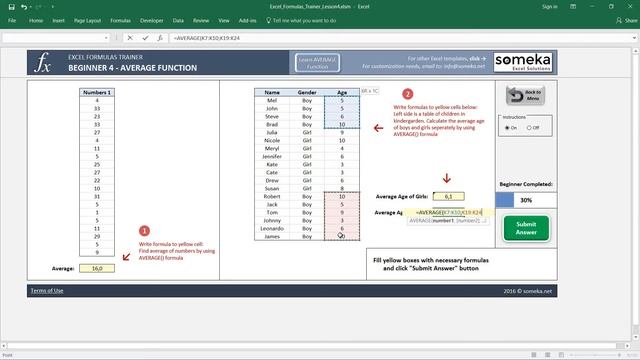The height and width of the screenshot is (360, 640).
Task: Open the Formulas tab
Action: (x=120, y=20)
